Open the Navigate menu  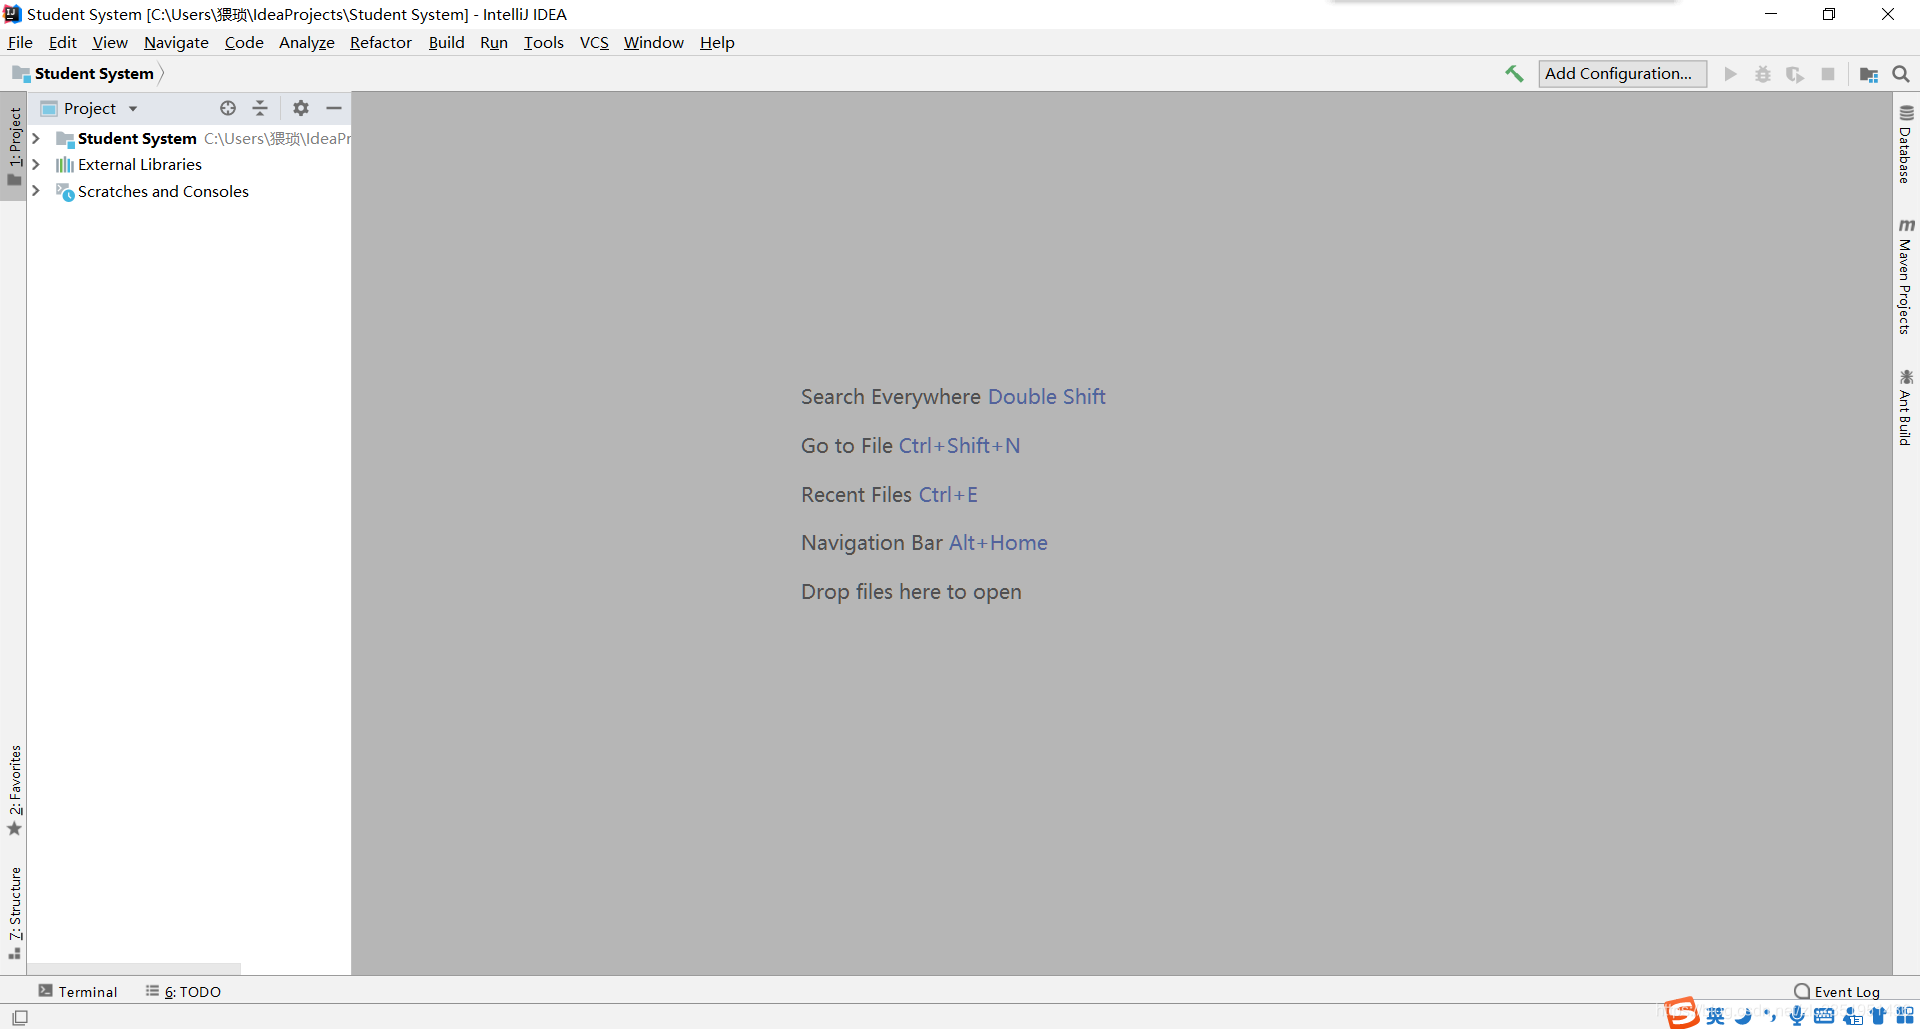pos(176,42)
